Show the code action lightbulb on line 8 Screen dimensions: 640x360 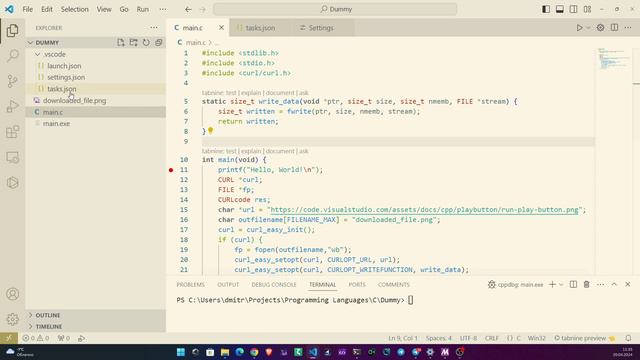pos(211,131)
